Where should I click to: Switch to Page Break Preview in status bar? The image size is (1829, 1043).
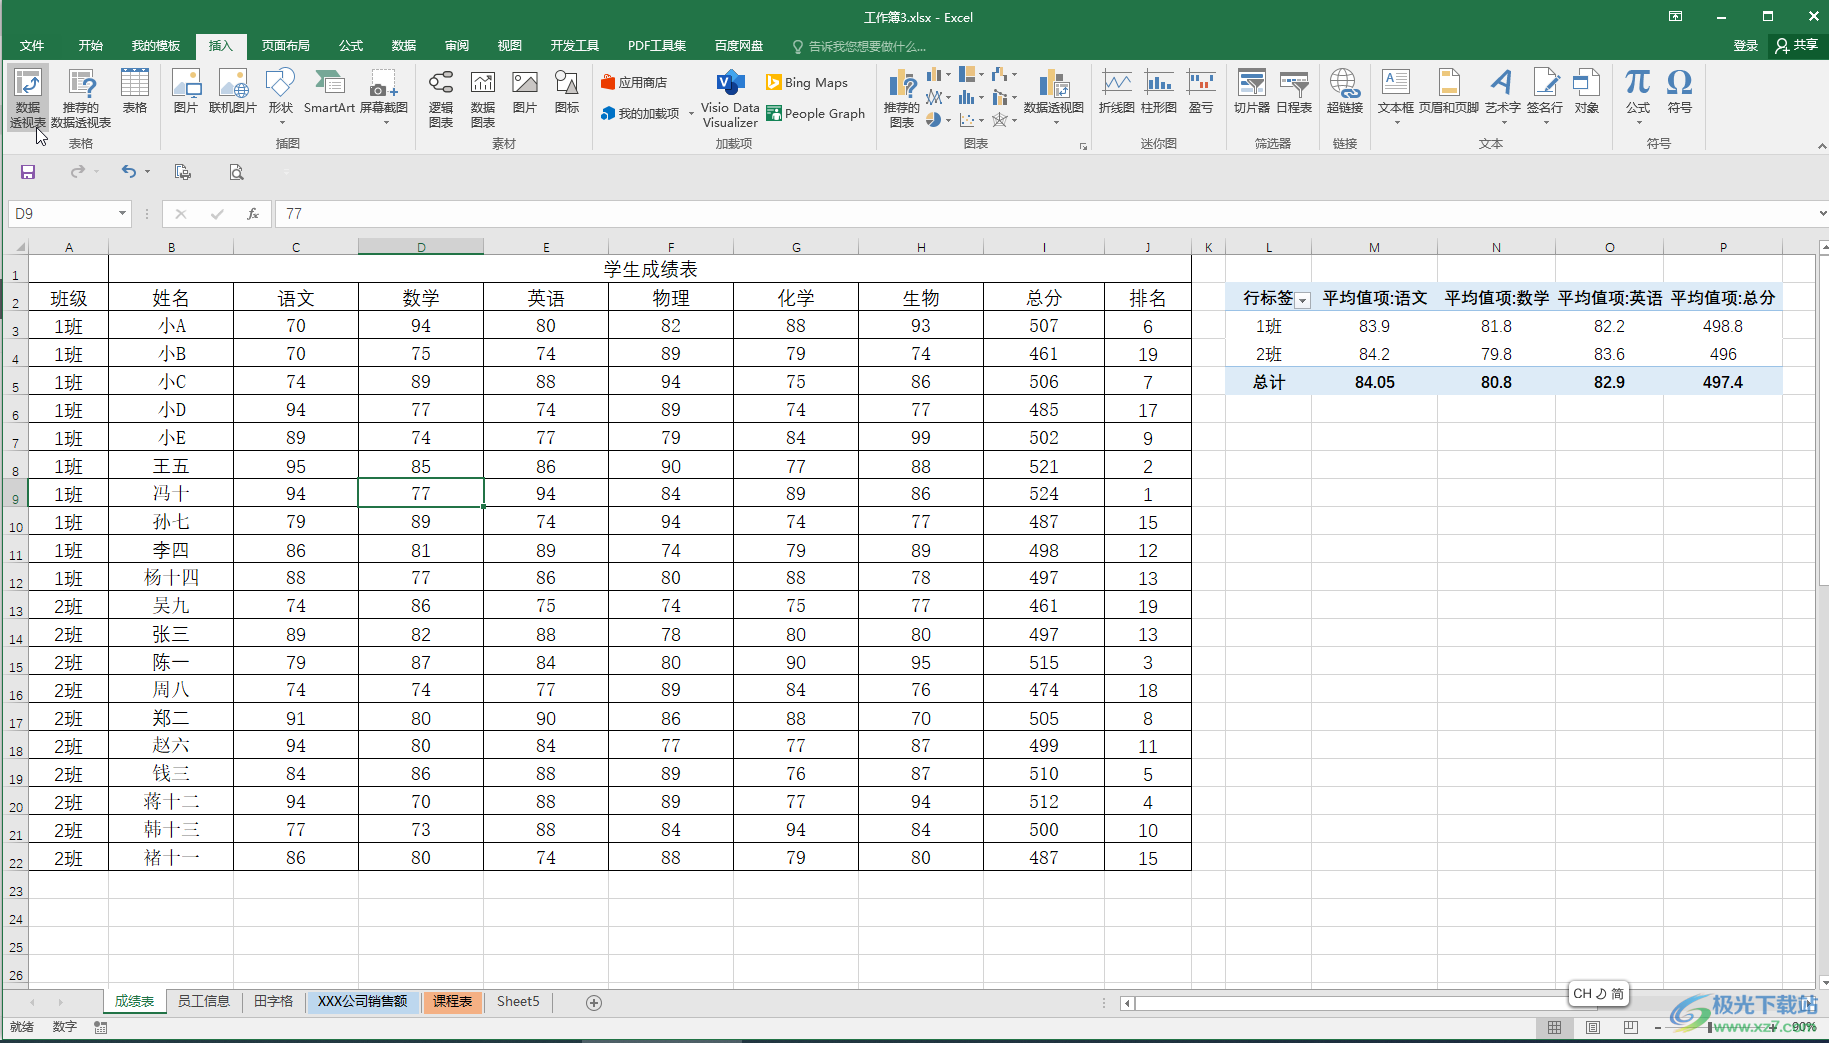tap(1631, 1027)
